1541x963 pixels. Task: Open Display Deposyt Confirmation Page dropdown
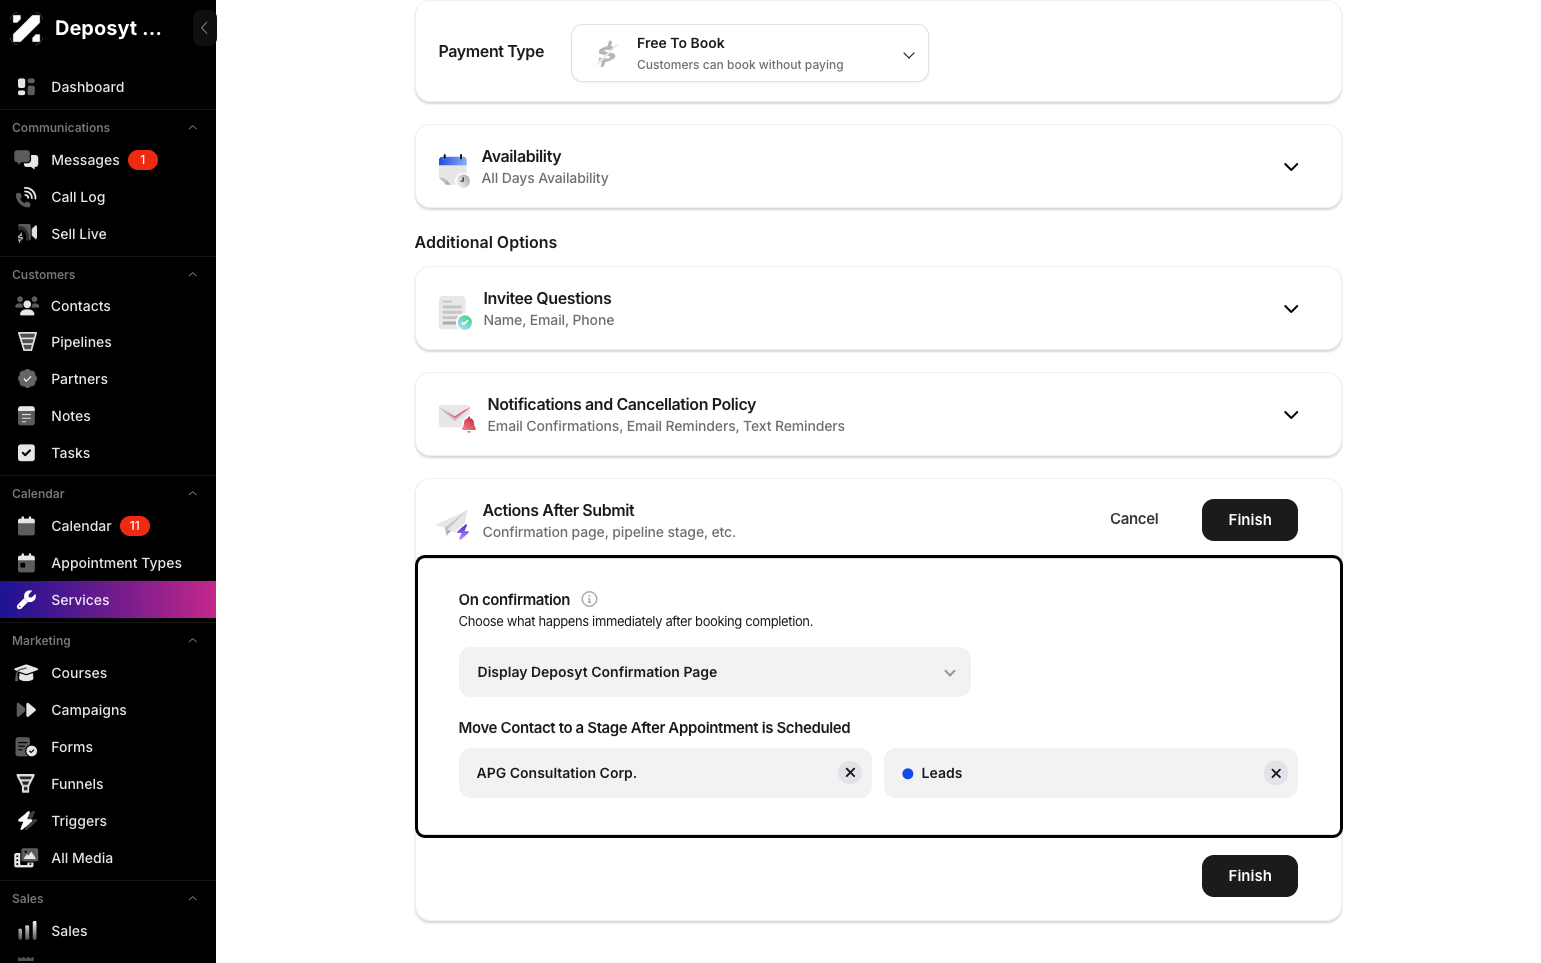(715, 672)
